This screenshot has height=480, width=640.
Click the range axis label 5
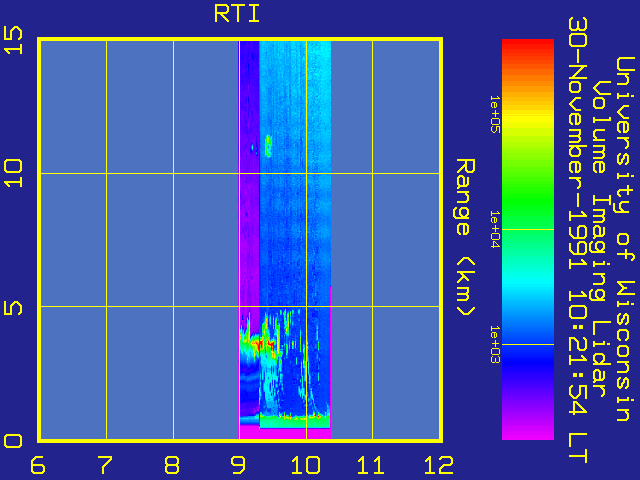coord(13,308)
